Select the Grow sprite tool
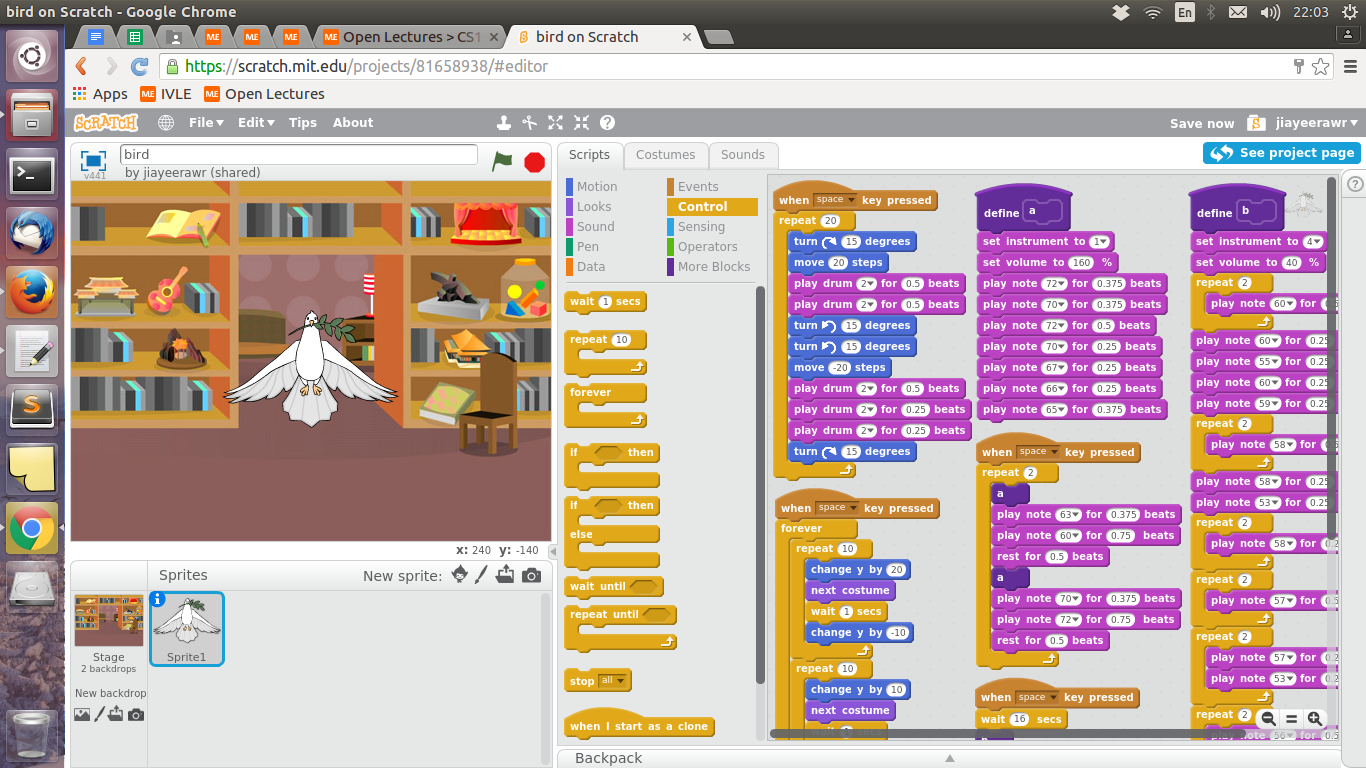This screenshot has width=1366, height=768. (x=556, y=122)
